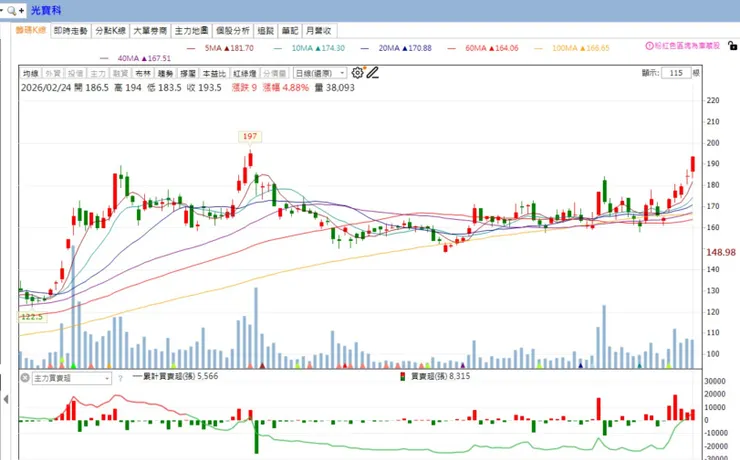Click the 122.5 low price marker

click(x=32, y=317)
